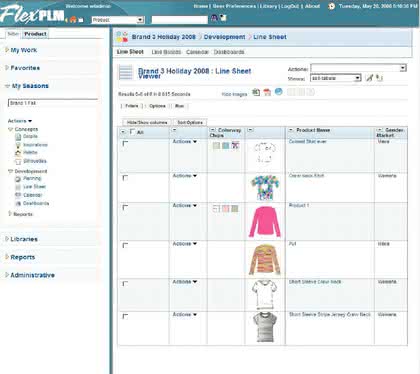
Task: Switch to the Product tab
Action: click(35, 34)
